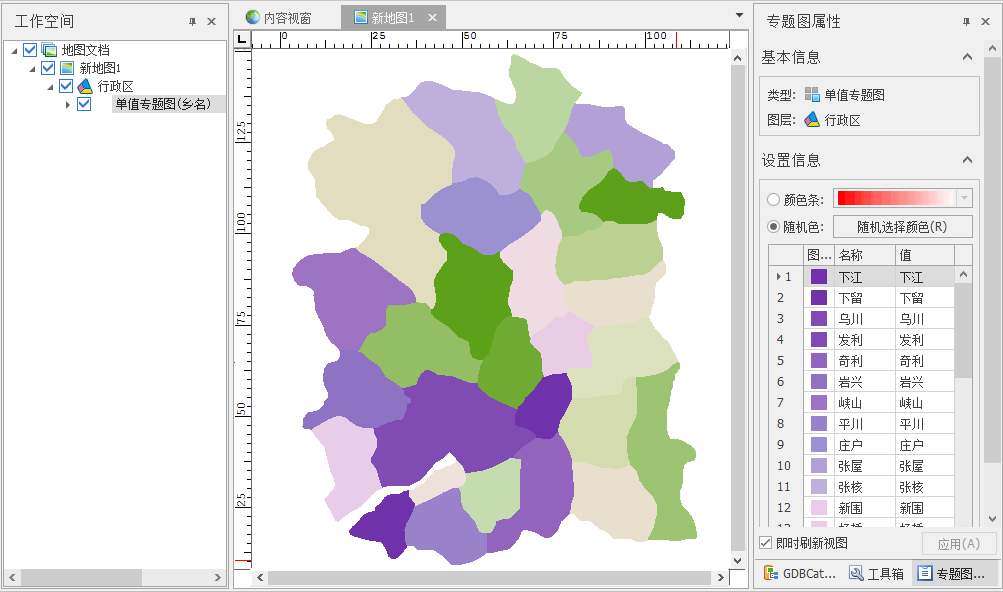Uncheck the 行政区 layer visibility checkbox
The width and height of the screenshot is (1003, 592).
[66, 86]
